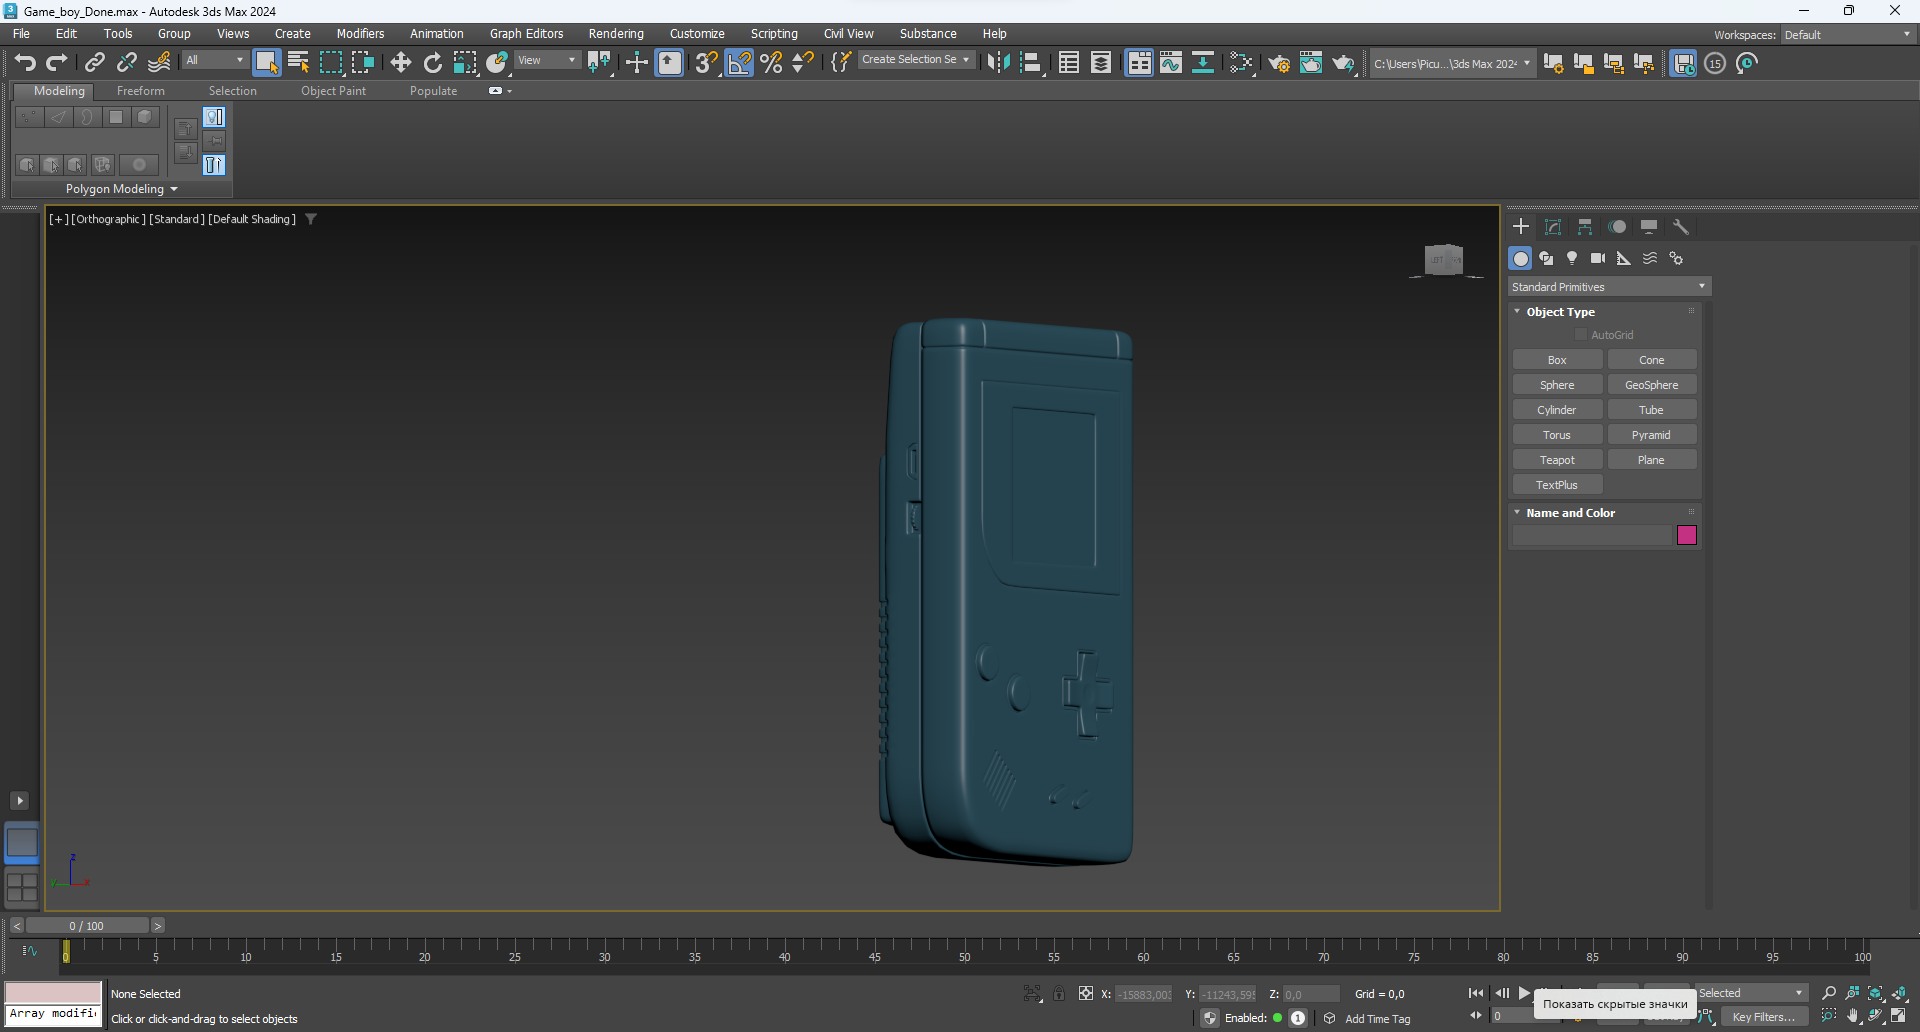1920x1032 pixels.
Task: Open the Schematic View icon
Action: tap(1203, 63)
